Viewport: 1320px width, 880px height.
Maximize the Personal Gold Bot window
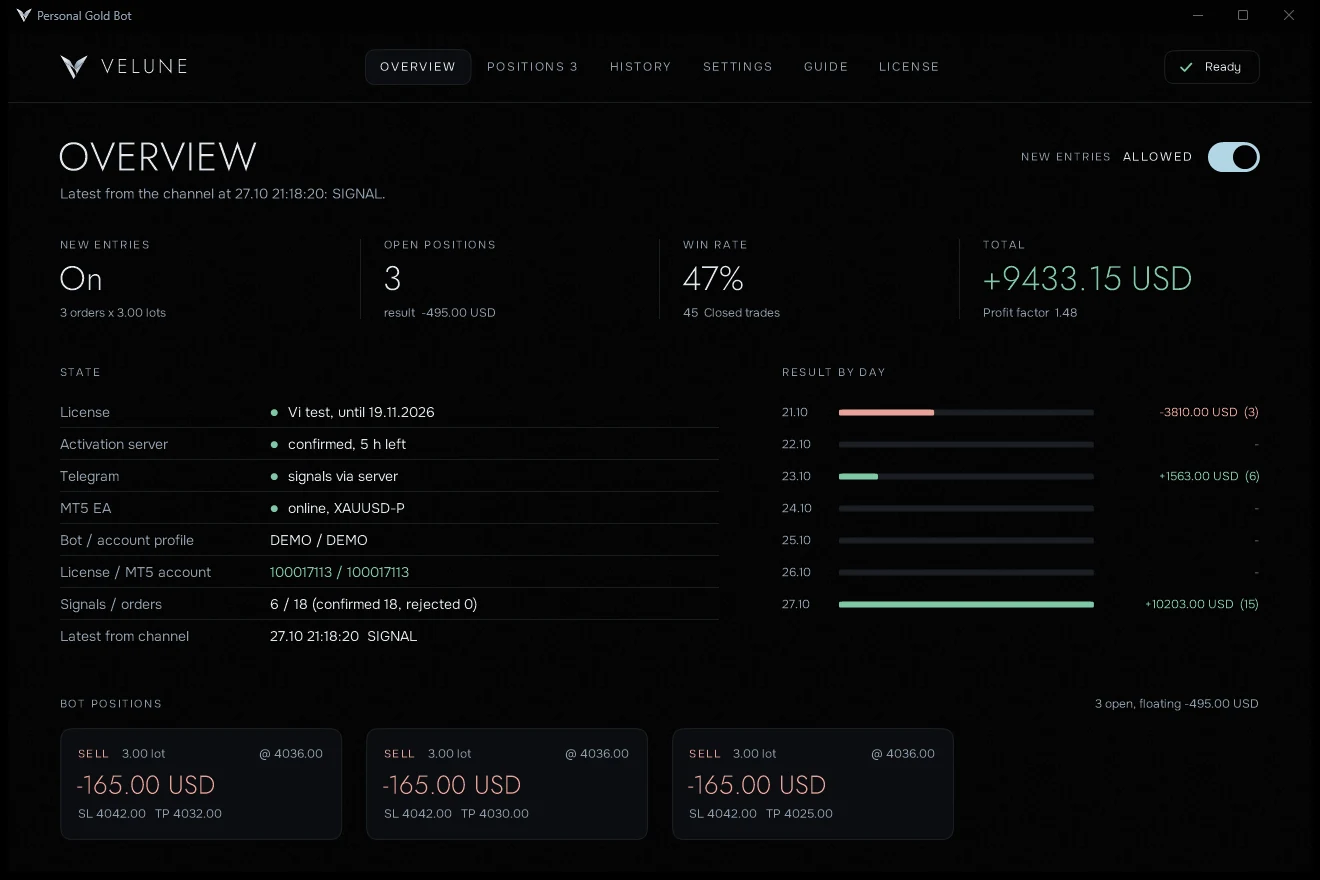point(1243,15)
